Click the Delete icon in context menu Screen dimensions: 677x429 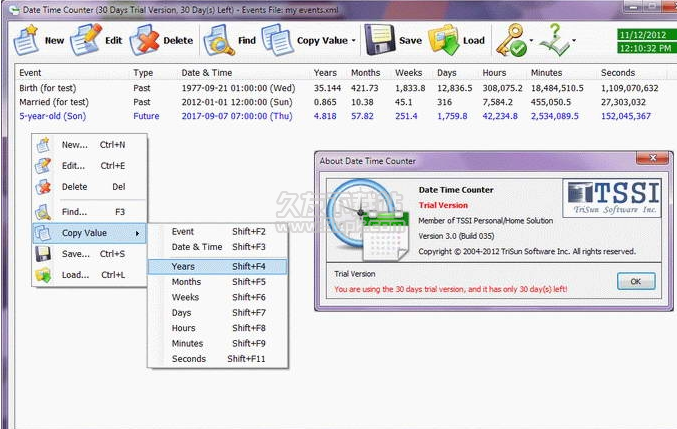pos(43,187)
